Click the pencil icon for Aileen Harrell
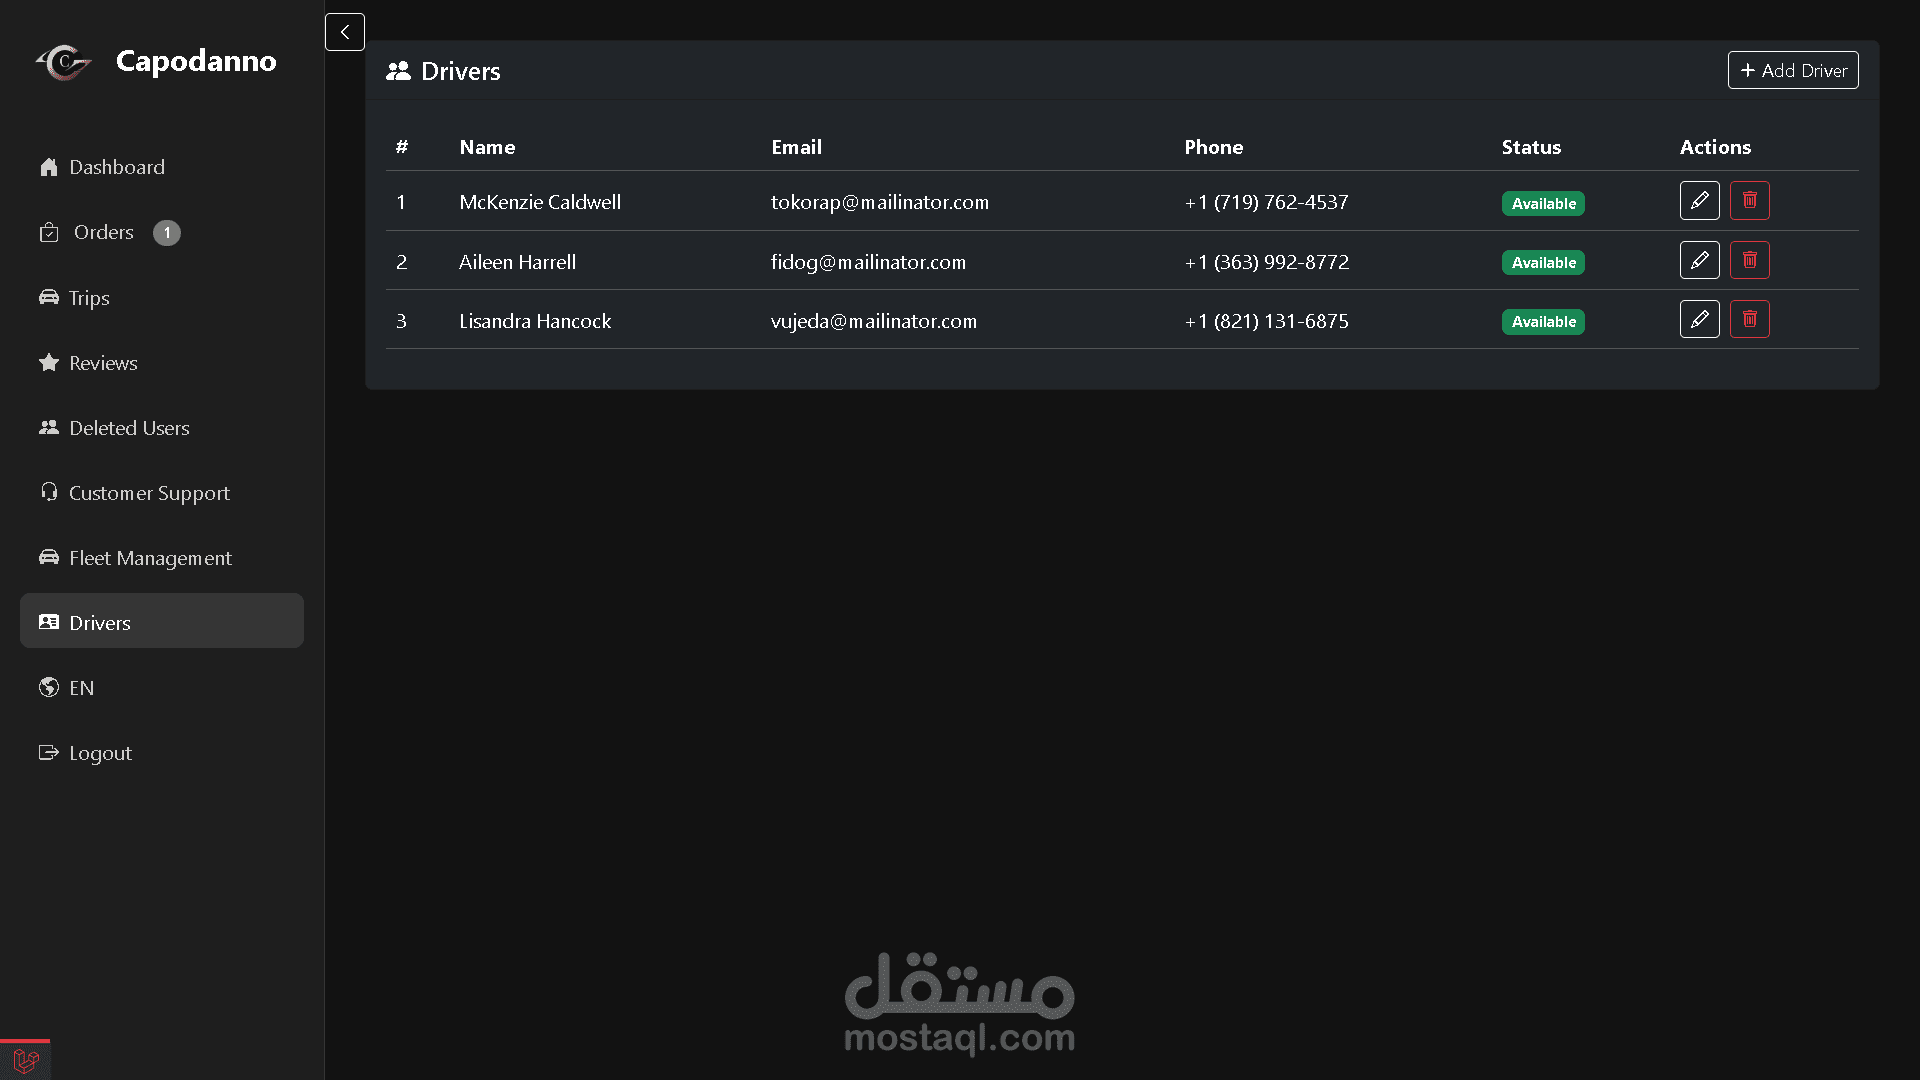1920x1080 pixels. pos(1699,260)
